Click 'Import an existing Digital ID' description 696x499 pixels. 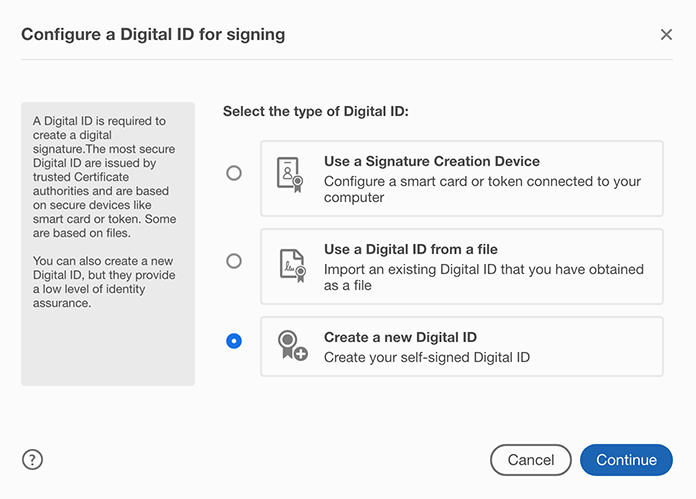click(483, 277)
